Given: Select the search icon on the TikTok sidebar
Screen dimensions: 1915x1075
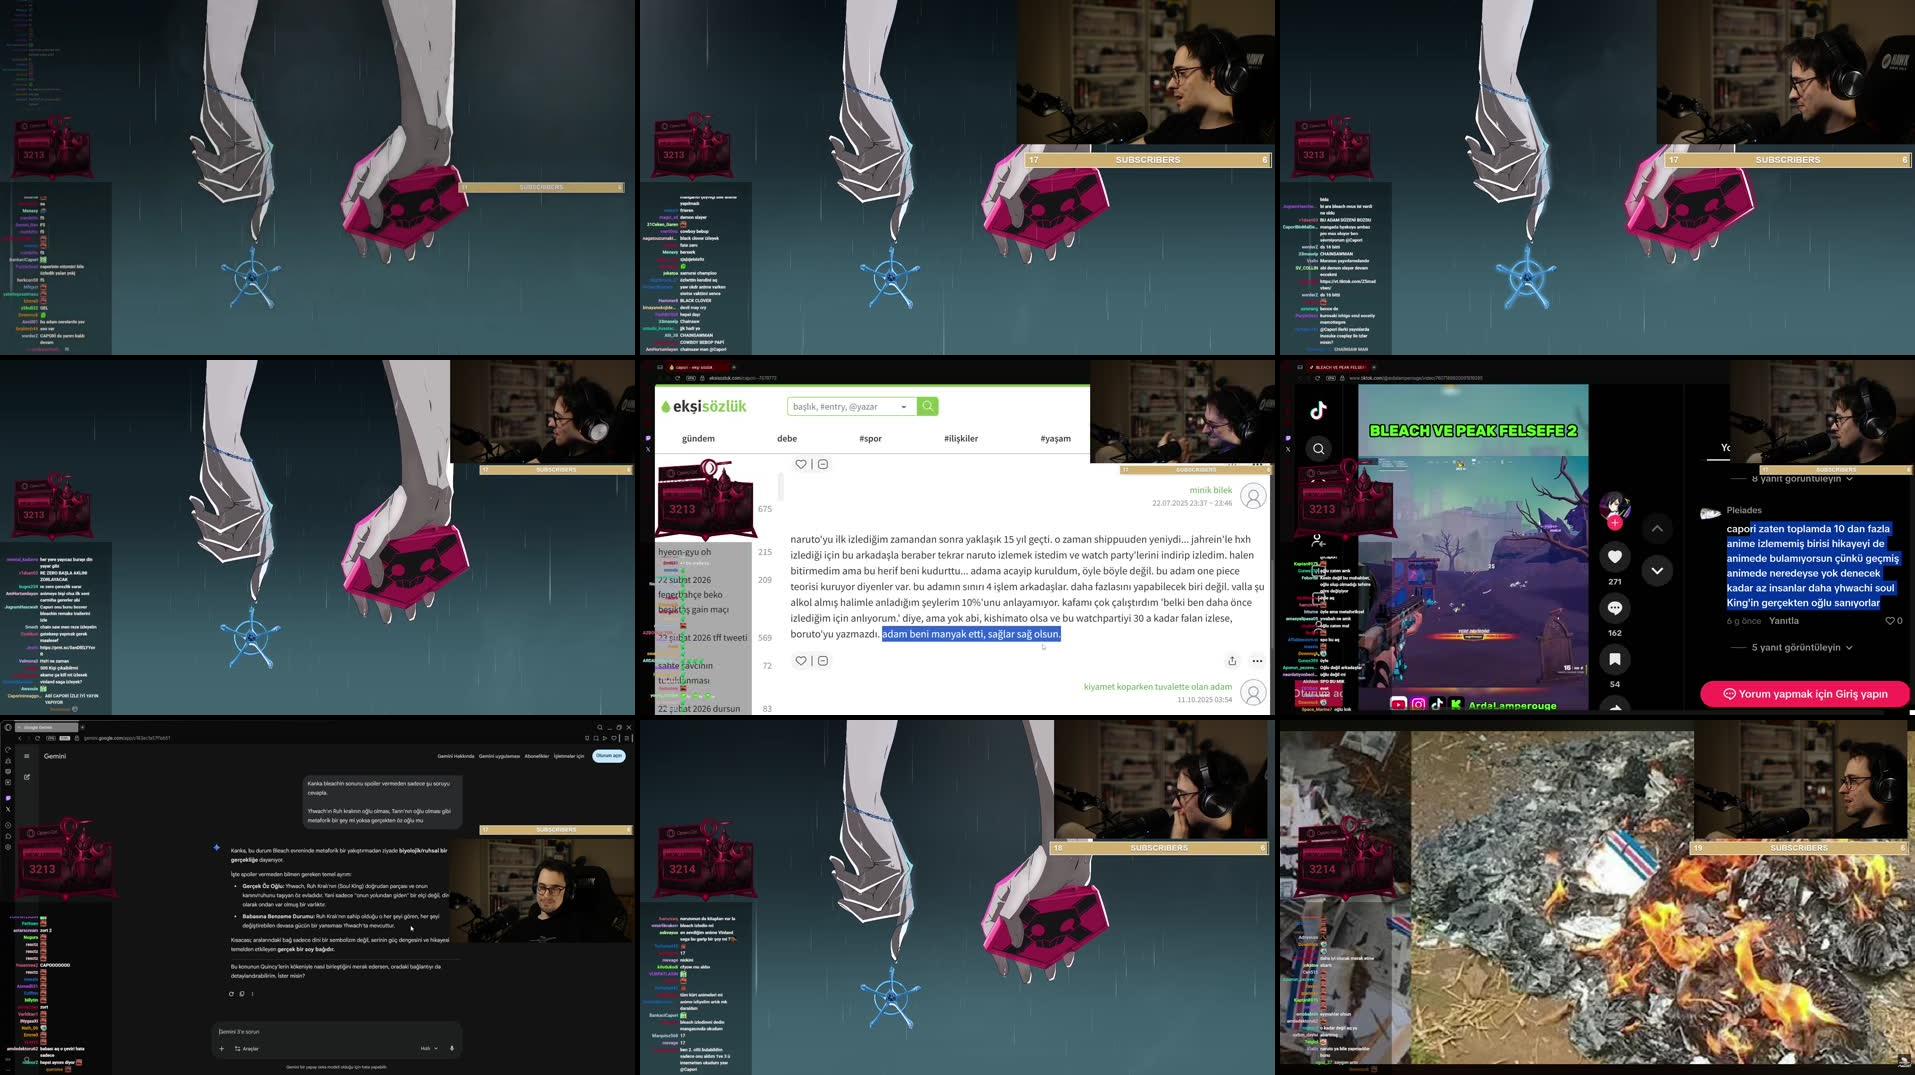Looking at the screenshot, I should (1319, 448).
